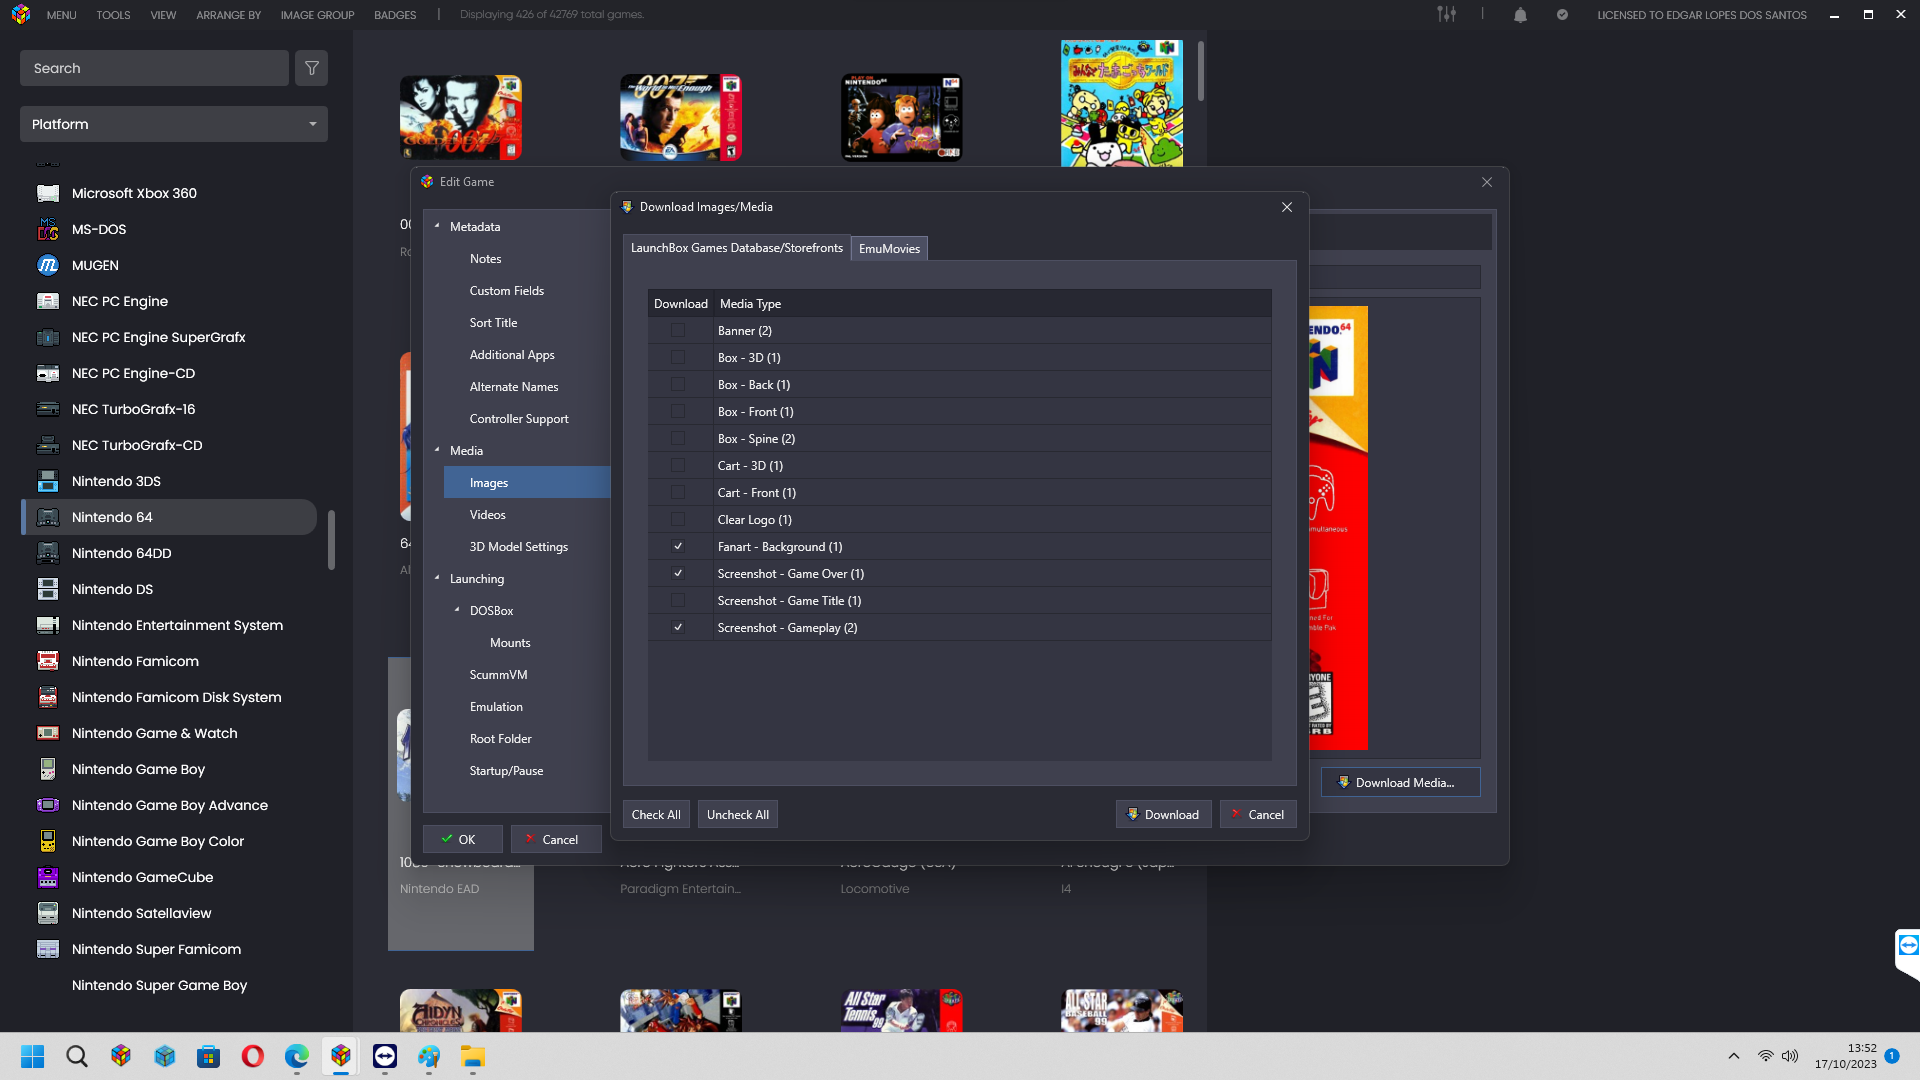Click the LaunchBox logo icon at top left
Image resolution: width=1920 pixels, height=1080 pixels.
(21, 15)
